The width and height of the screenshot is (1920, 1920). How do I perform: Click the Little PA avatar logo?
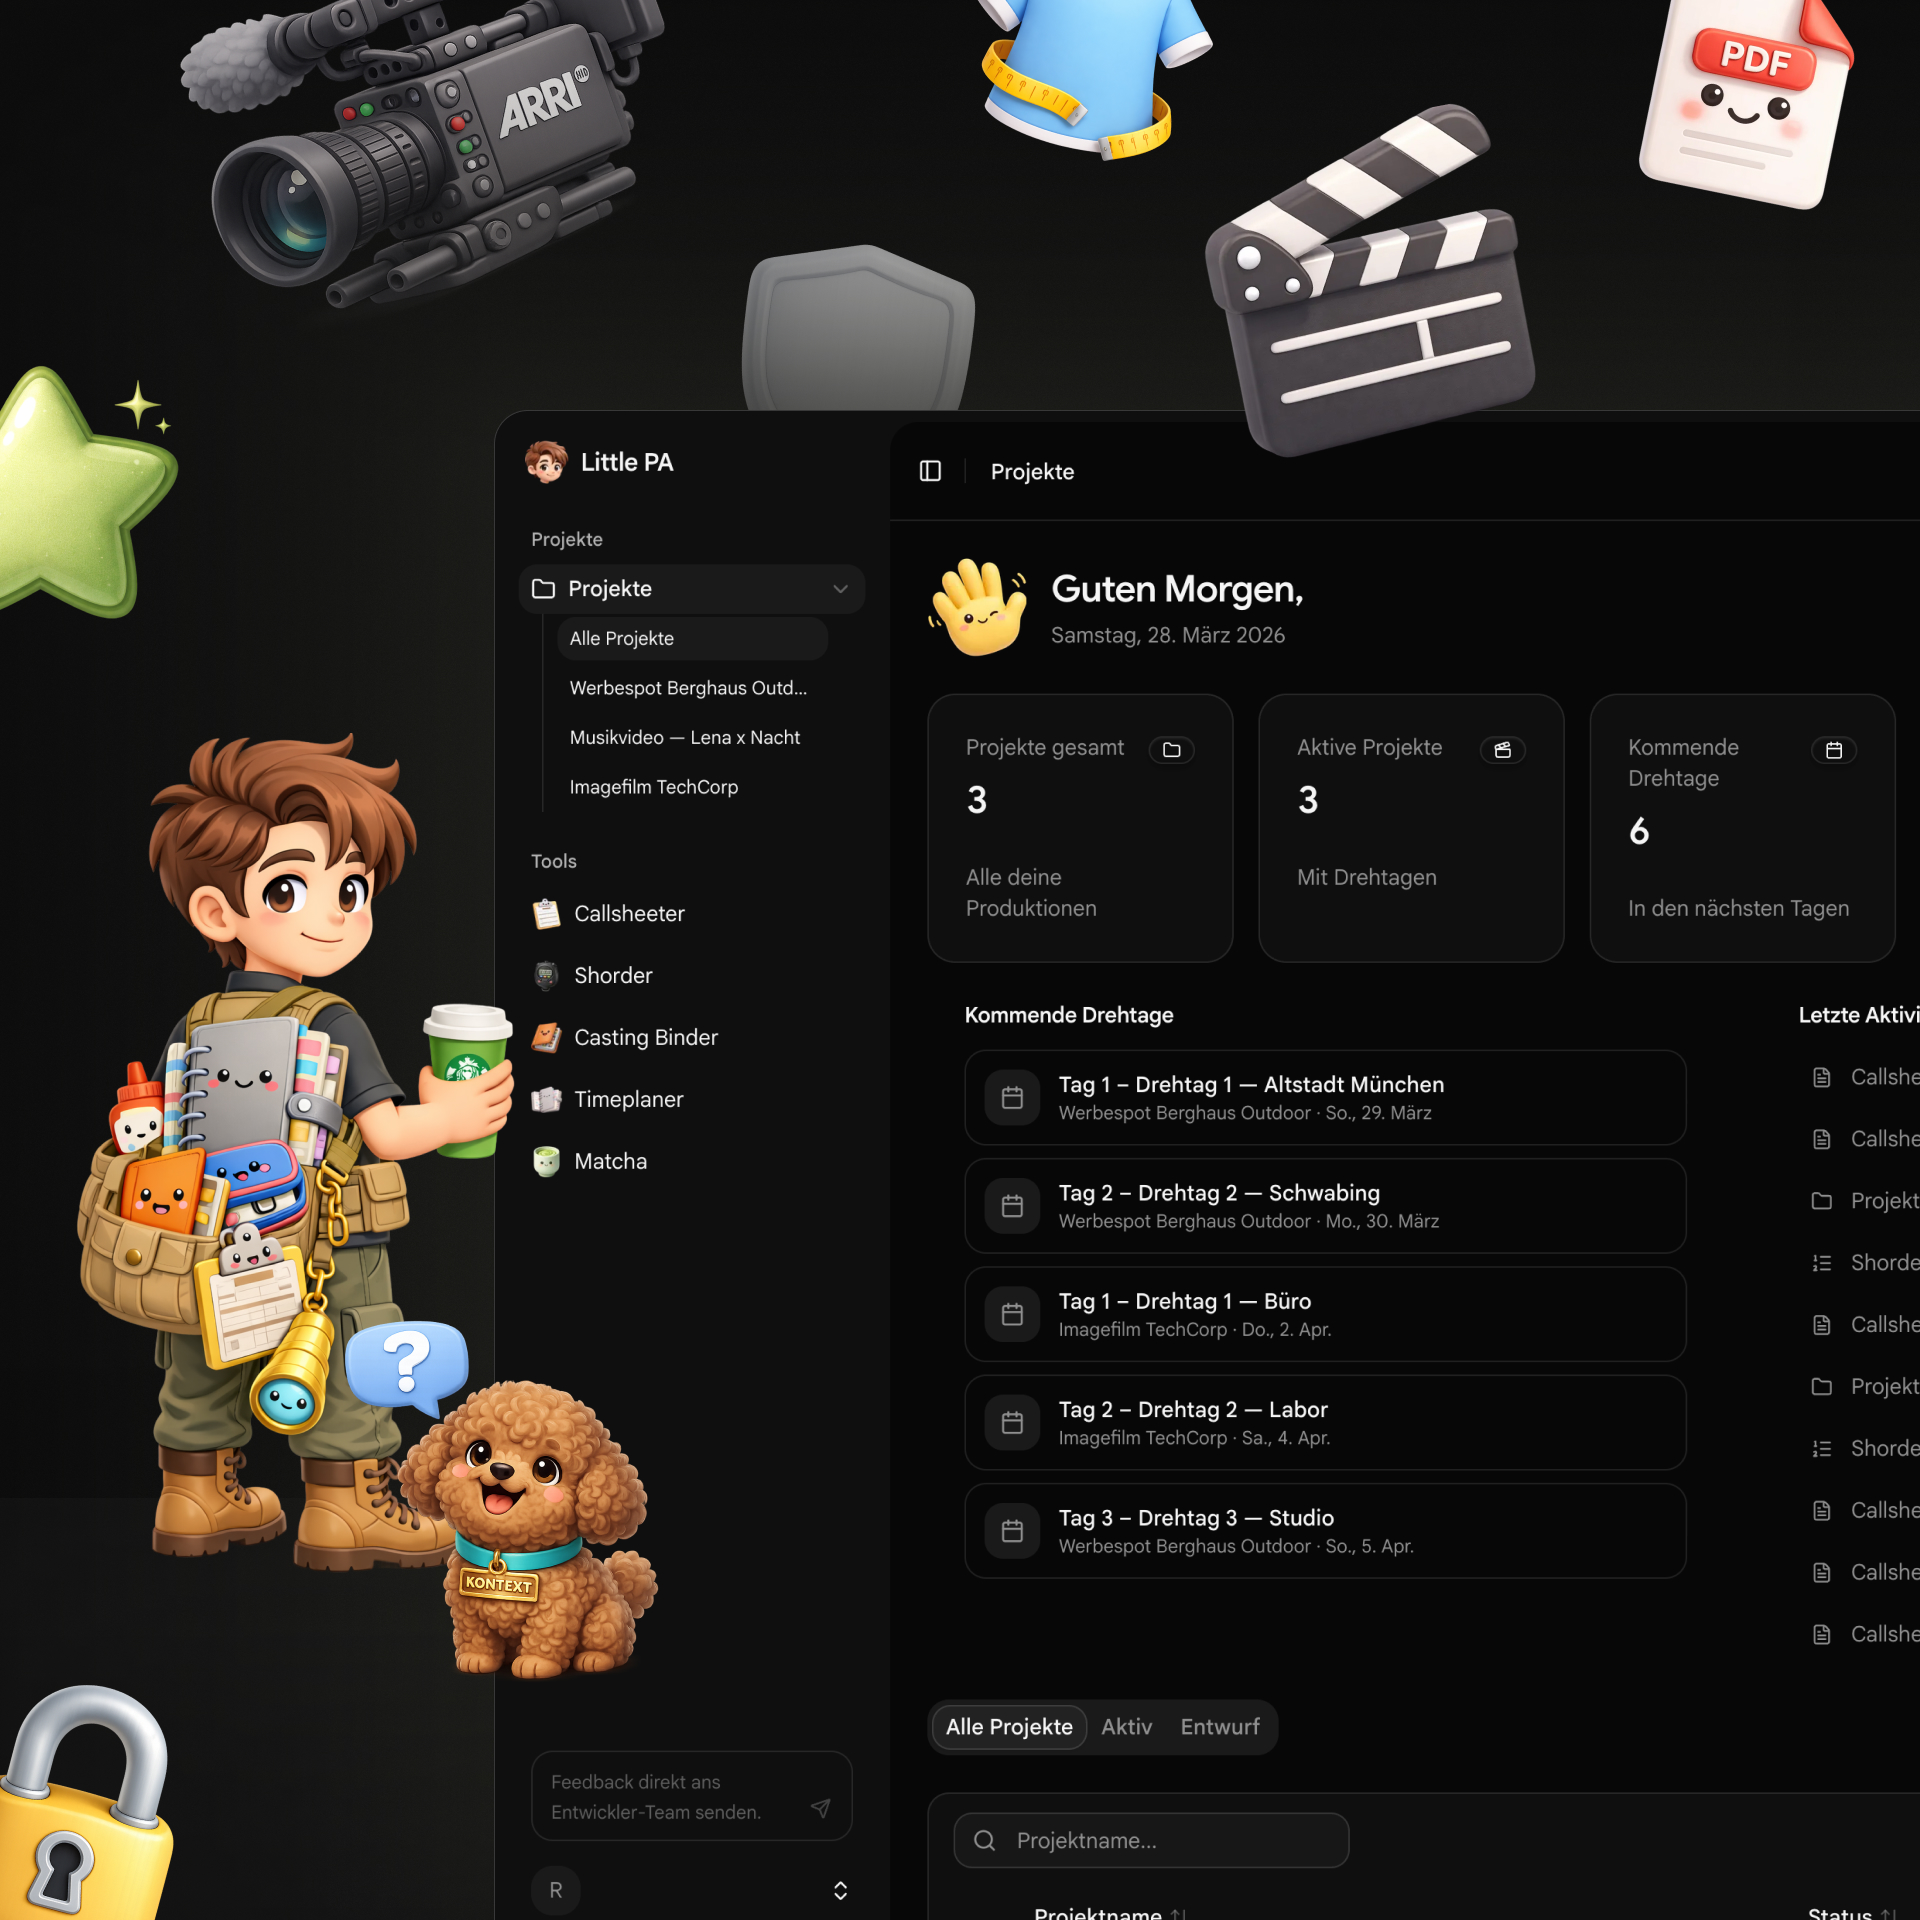546,462
